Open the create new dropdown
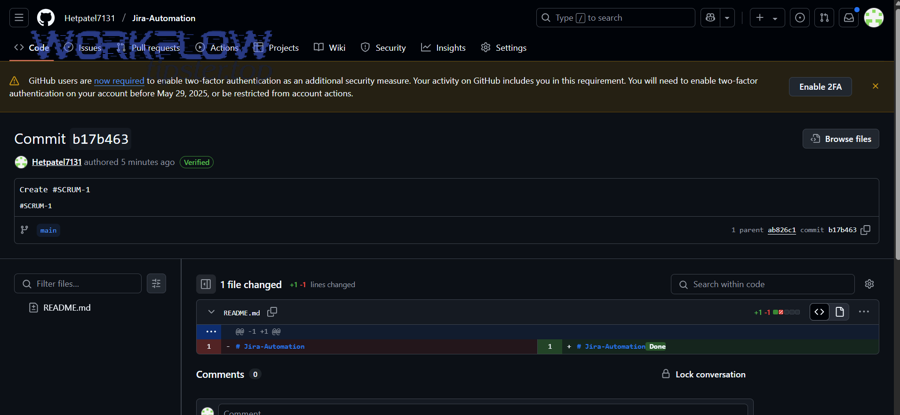This screenshot has width=900, height=415. tap(767, 18)
